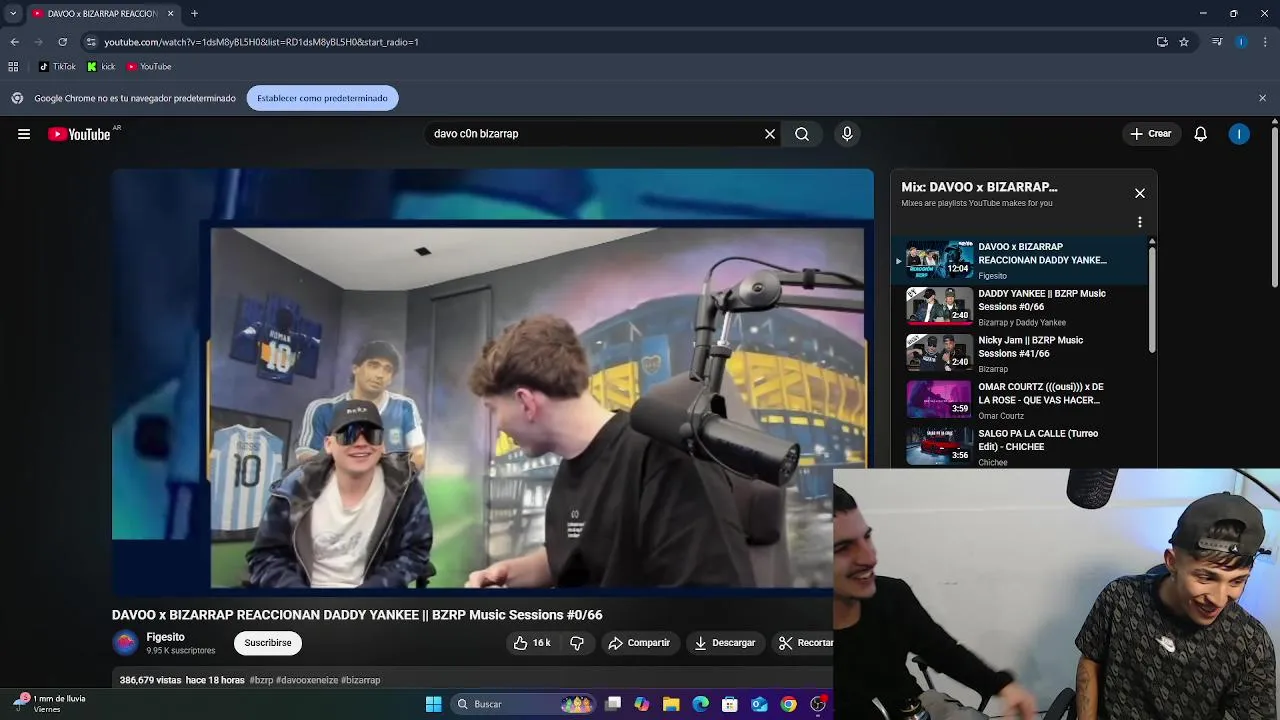Run search with the magnifier button
1280x720 pixels.
point(802,134)
